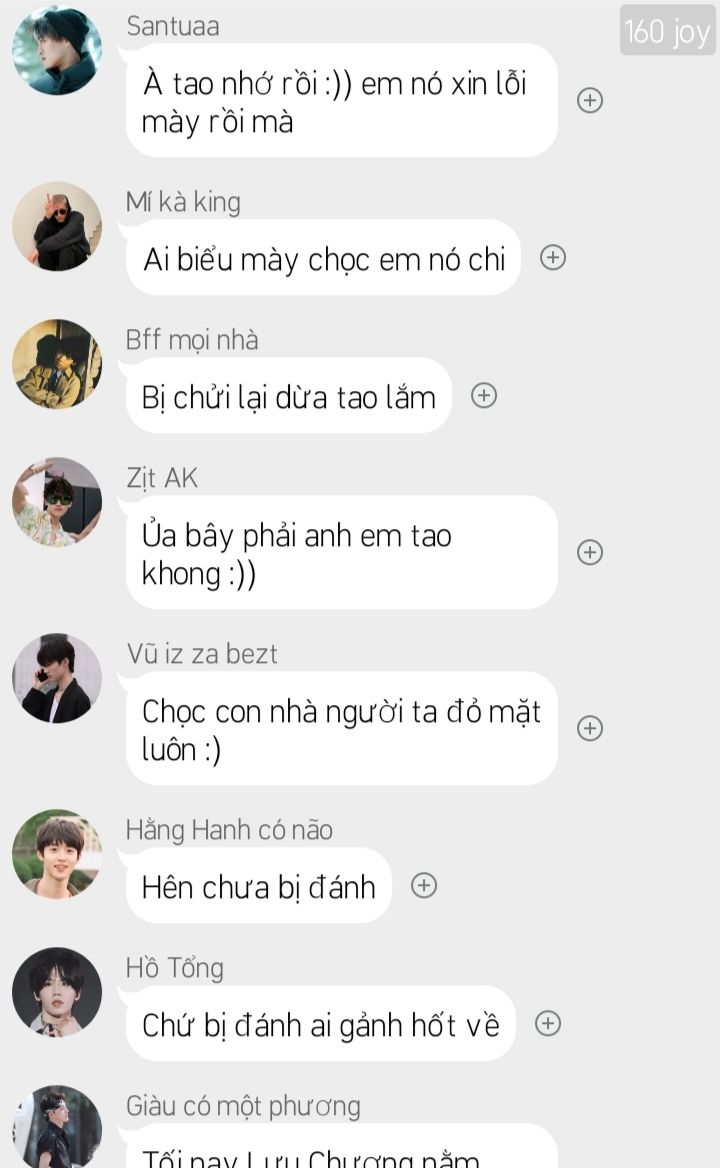Viewport: 720px width, 1168px height.
Task: Select the 'Bị chửi lại dừa tao lắm' bubble
Action: coord(289,396)
